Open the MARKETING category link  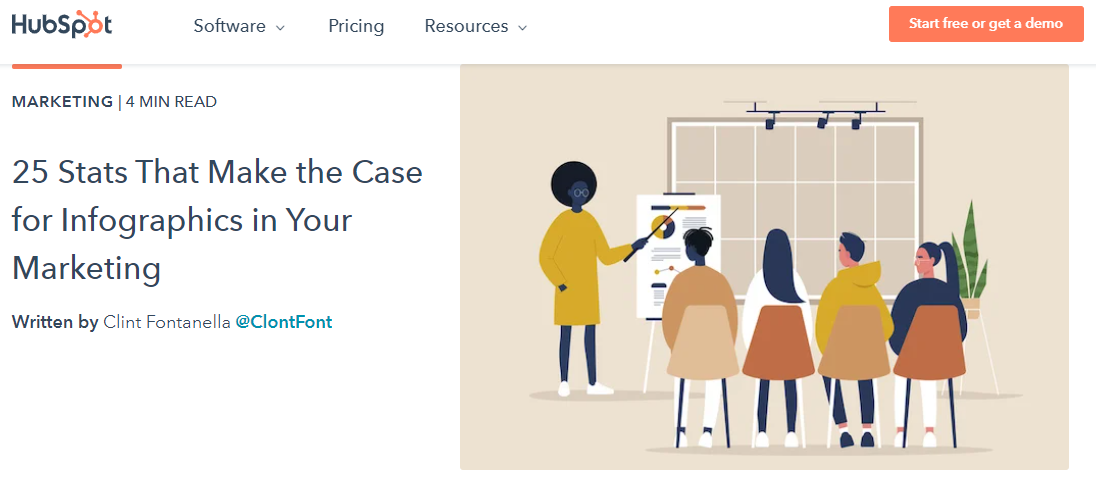pyautogui.click(x=62, y=101)
